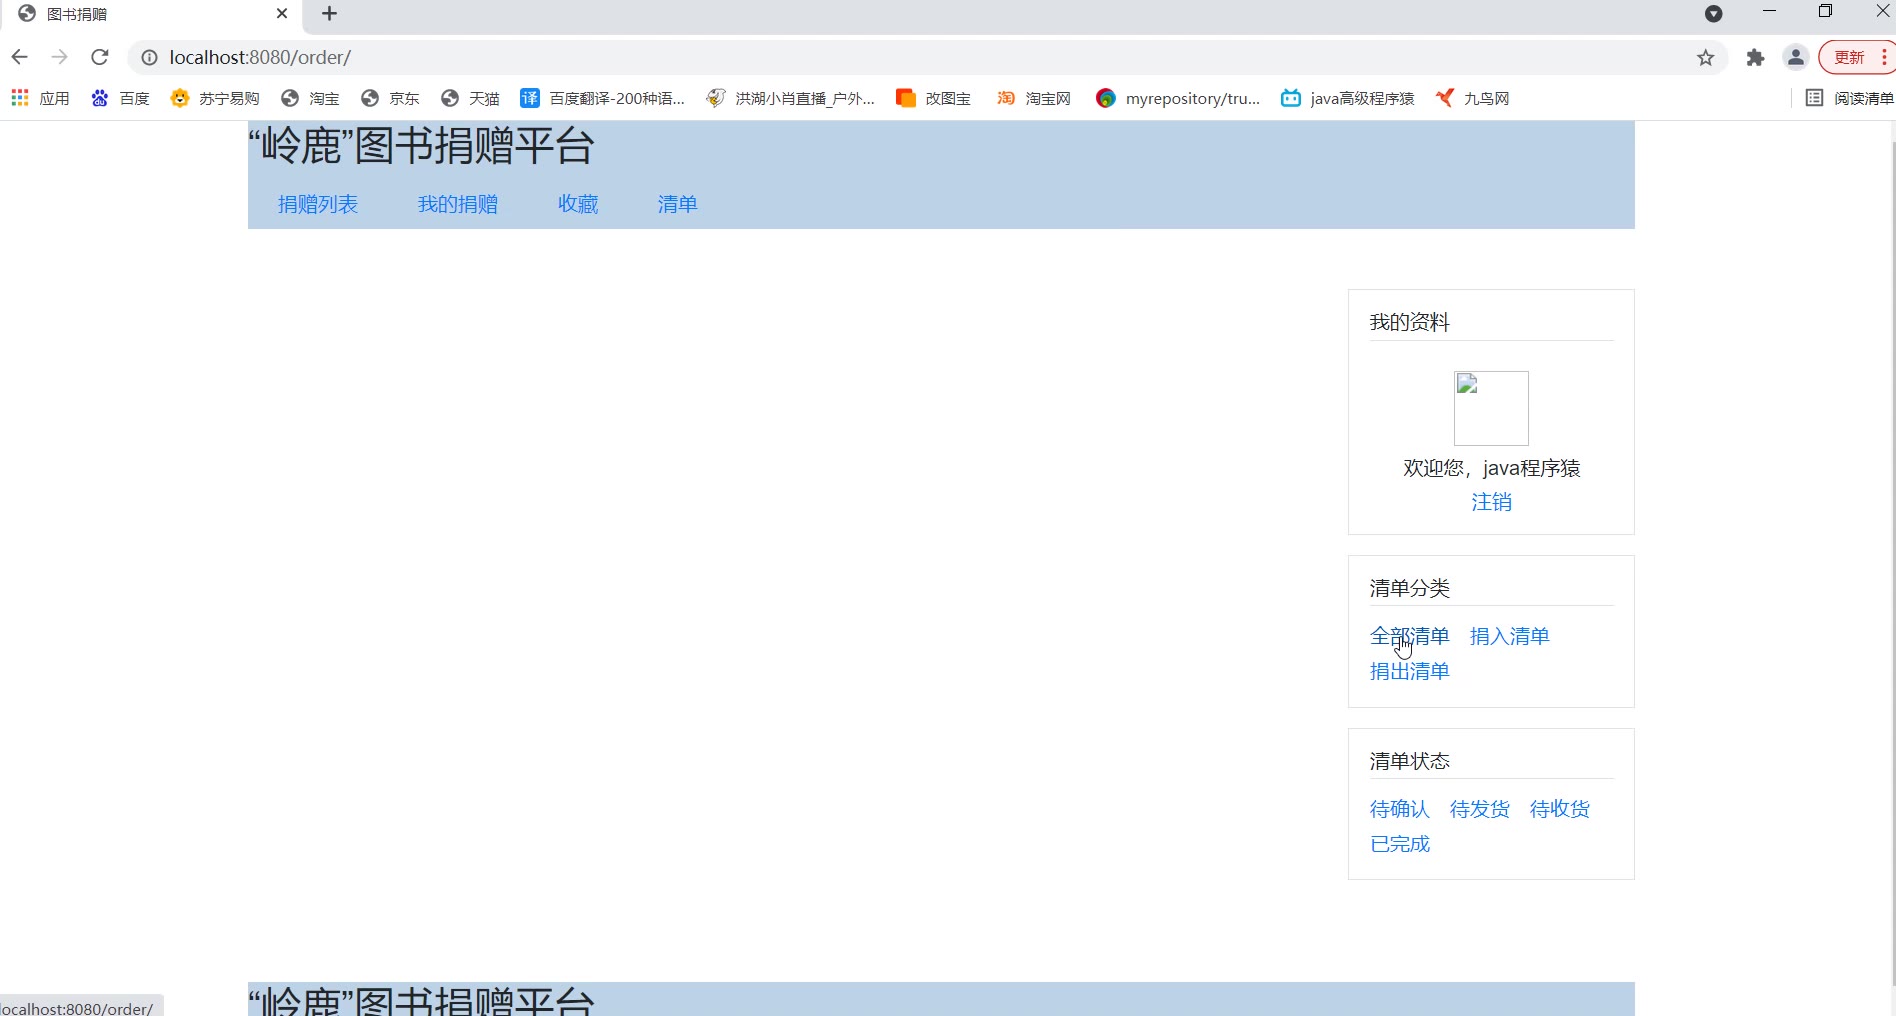Click the broken user avatar image

(1490, 408)
